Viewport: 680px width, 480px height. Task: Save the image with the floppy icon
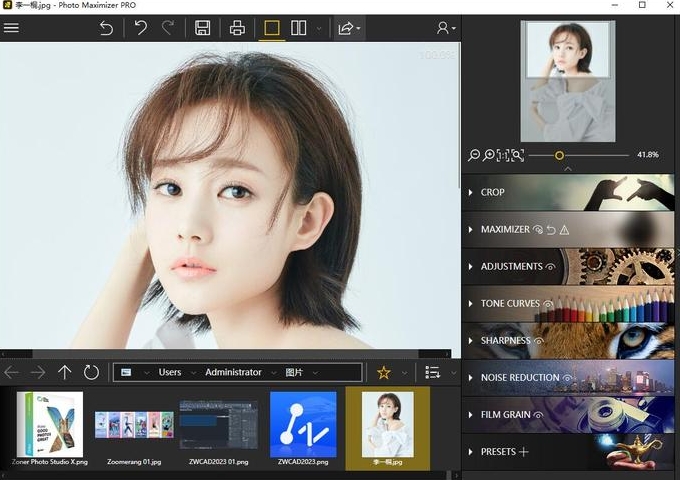[203, 28]
